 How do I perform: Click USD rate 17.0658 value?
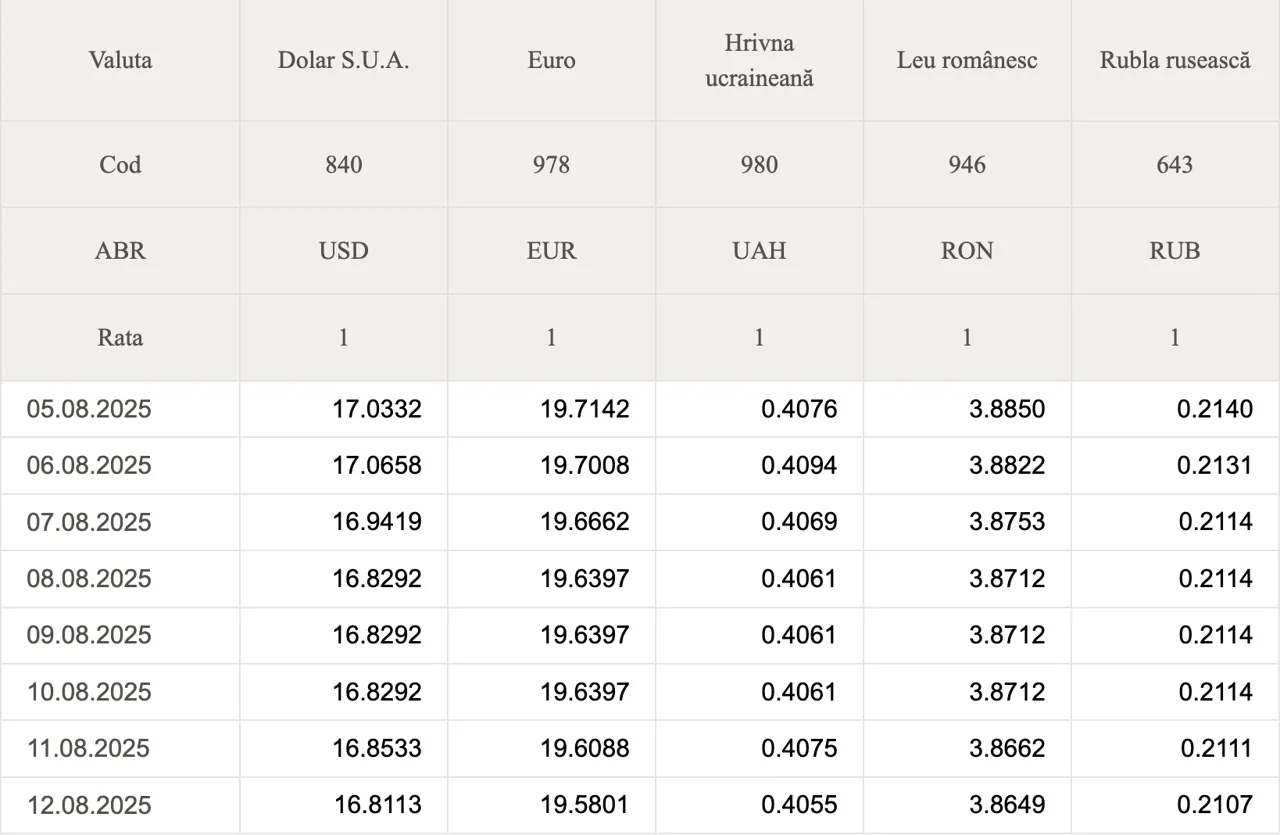(377, 465)
